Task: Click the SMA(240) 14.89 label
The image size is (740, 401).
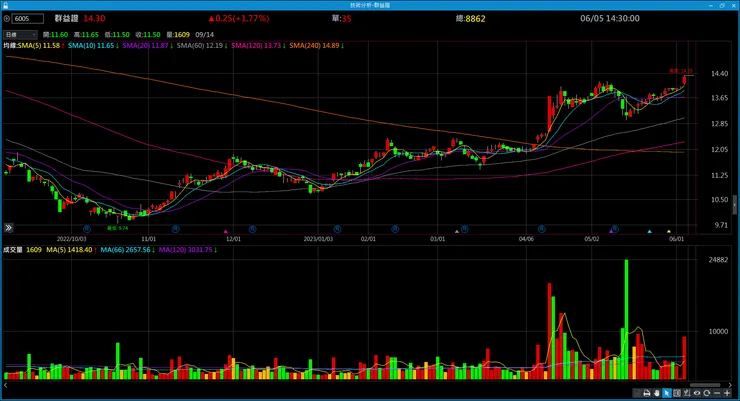Action: coord(316,46)
